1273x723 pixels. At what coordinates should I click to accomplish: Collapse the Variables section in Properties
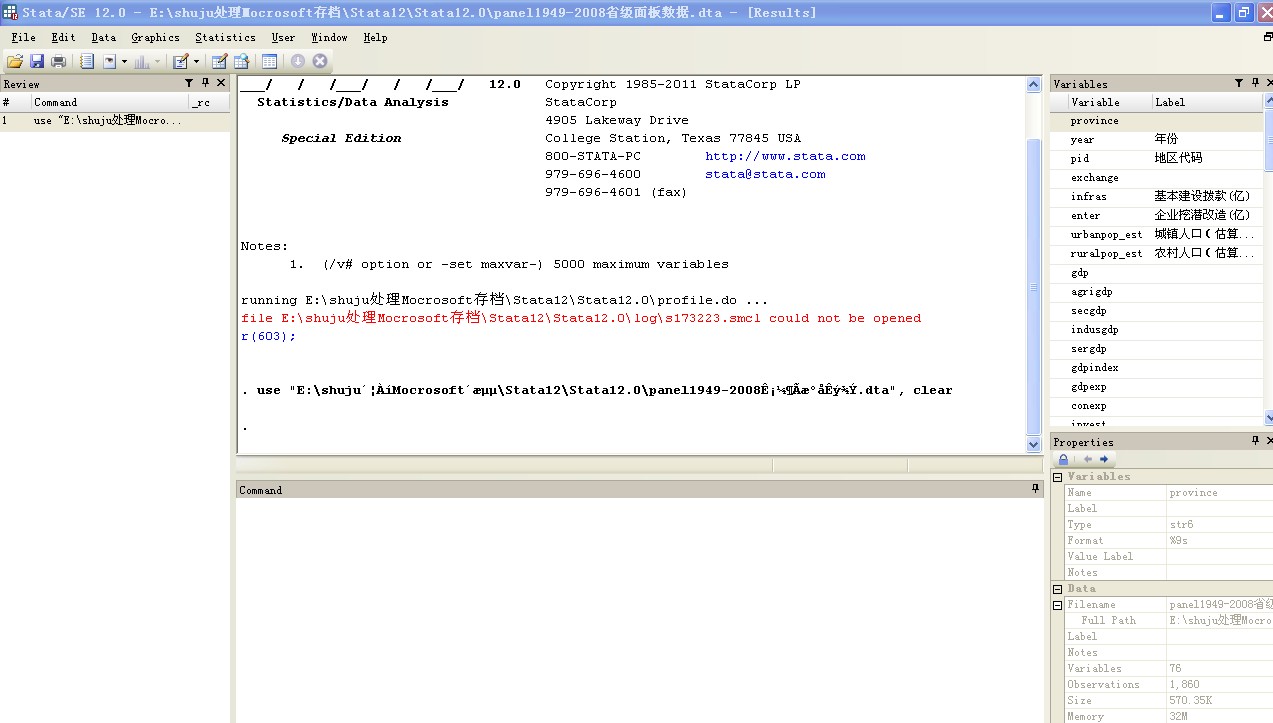click(1057, 477)
